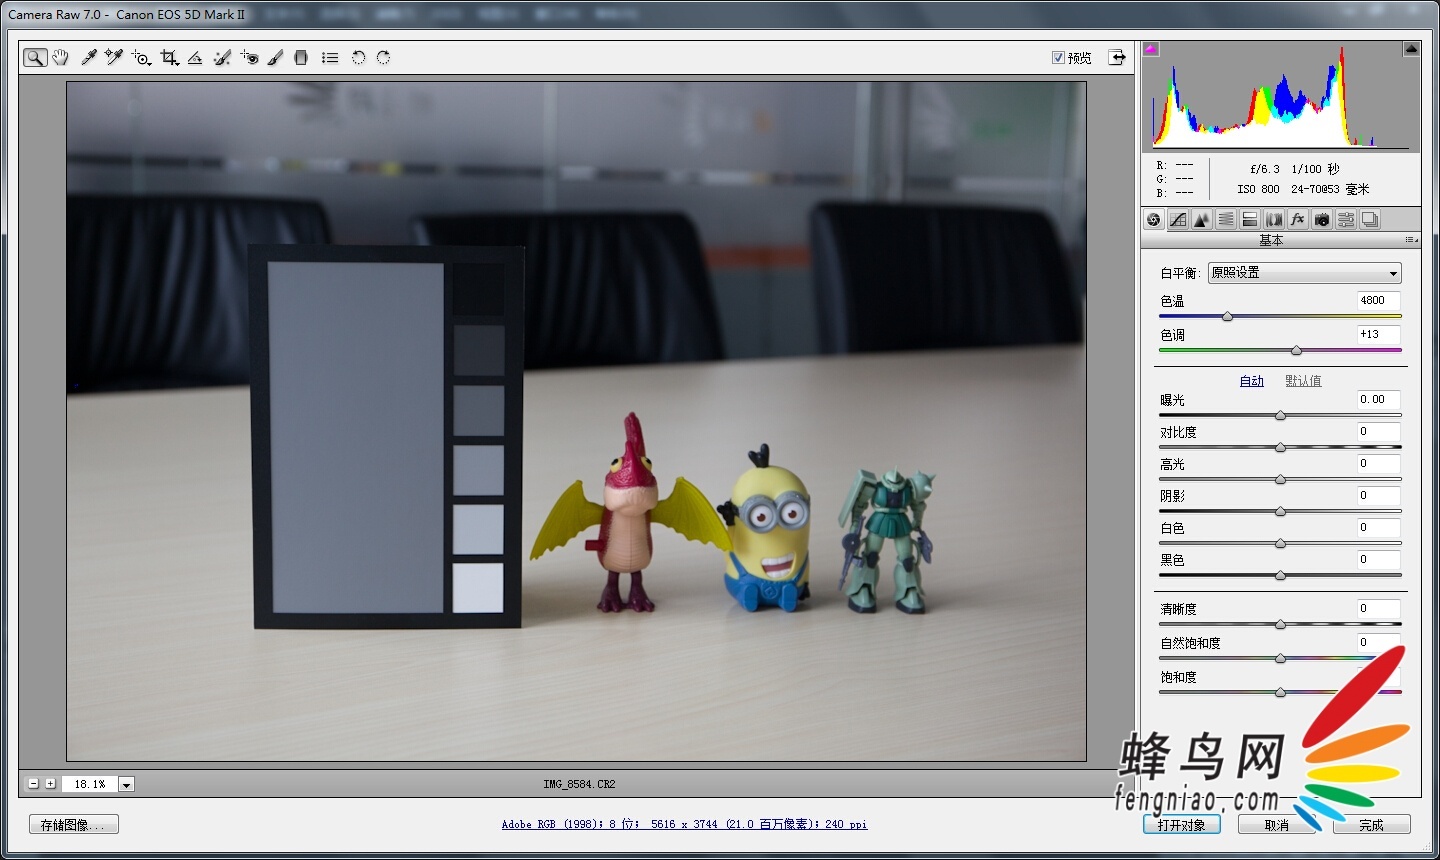The image size is (1440, 860).
Task: Open the zoom level dropdown
Action: pyautogui.click(x=127, y=785)
